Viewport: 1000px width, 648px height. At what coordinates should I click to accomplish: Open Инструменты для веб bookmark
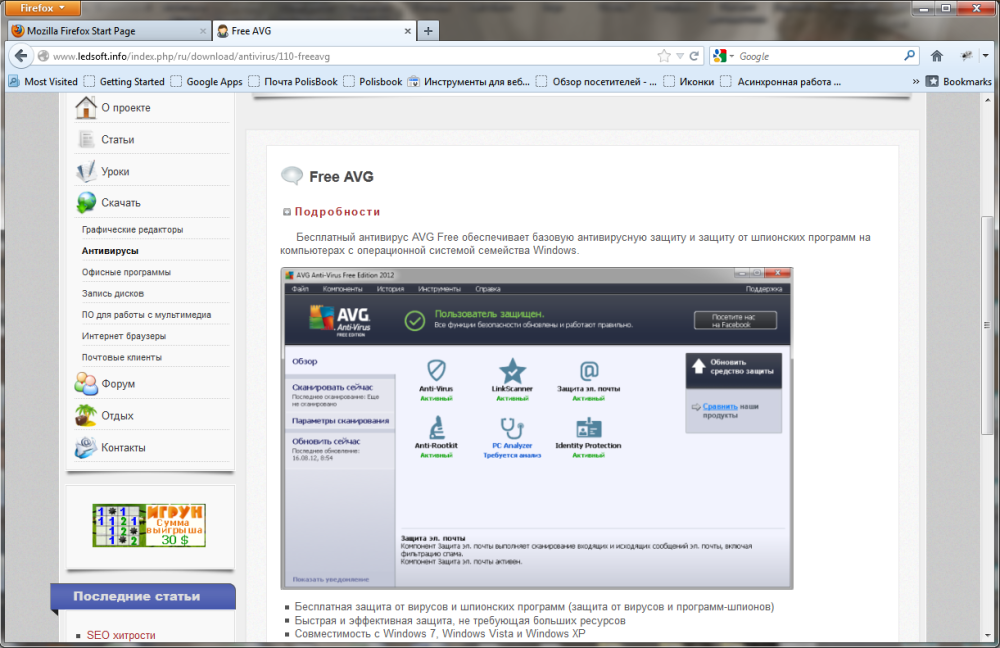(x=469, y=82)
